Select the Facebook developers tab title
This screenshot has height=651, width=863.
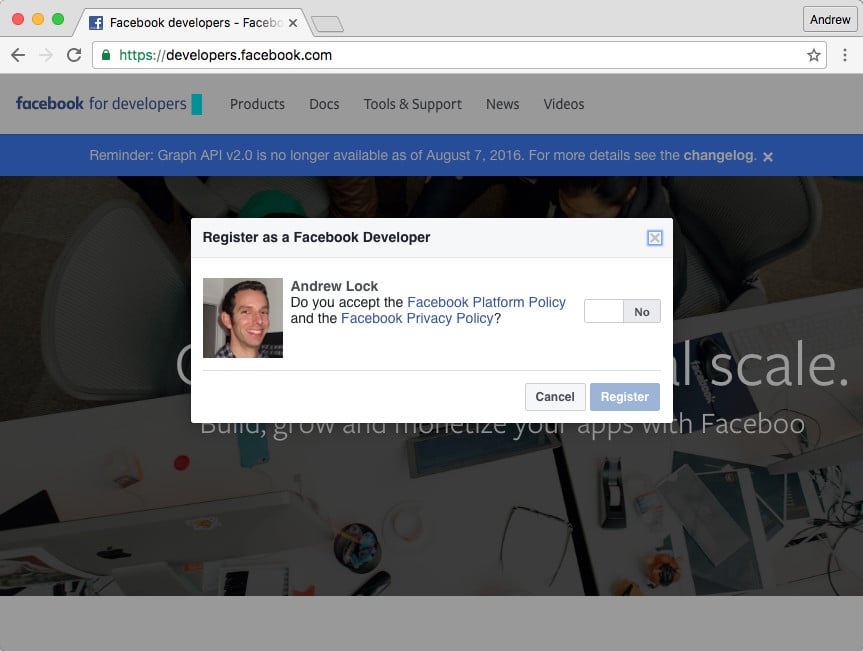tap(196, 23)
